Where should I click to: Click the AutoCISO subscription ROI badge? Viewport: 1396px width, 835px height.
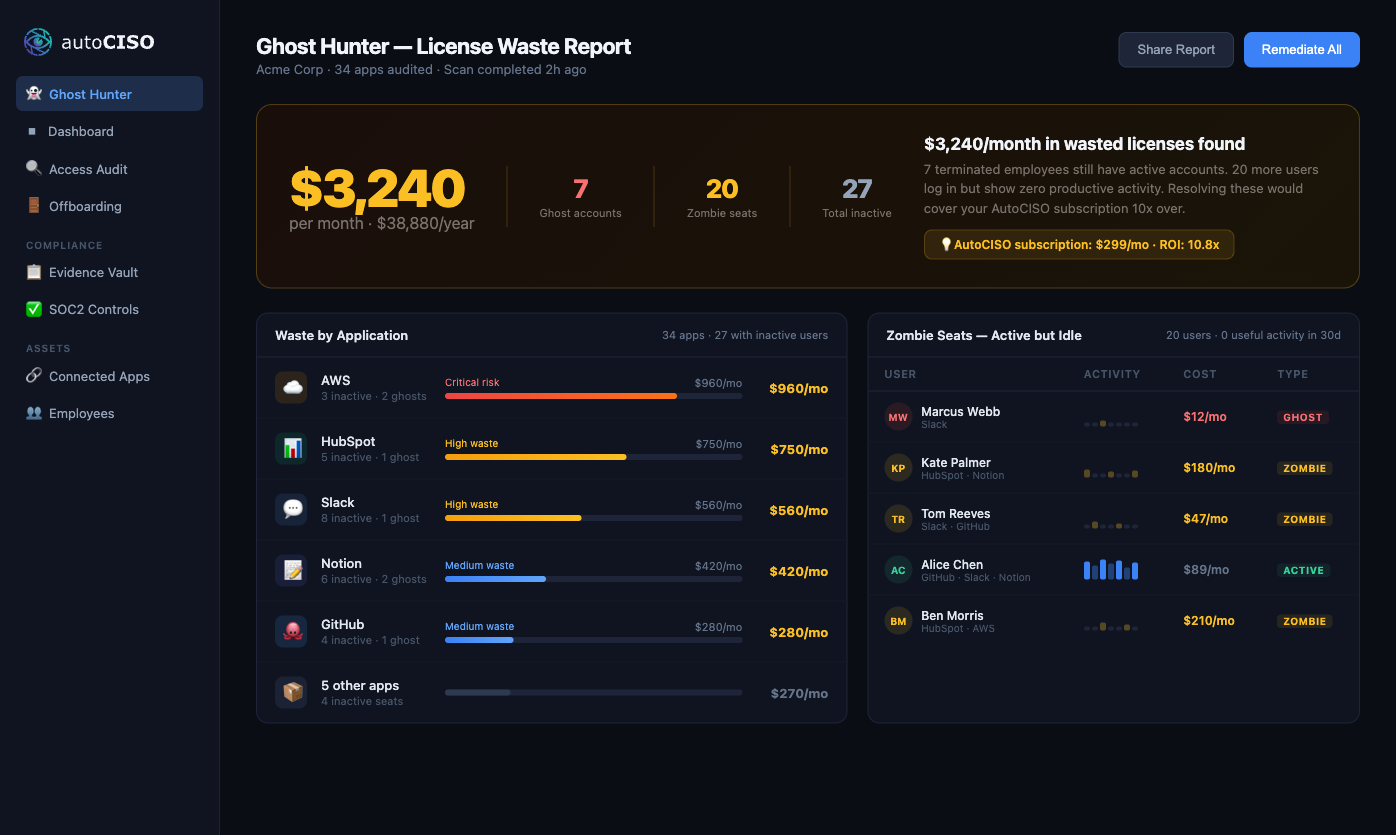point(1079,245)
